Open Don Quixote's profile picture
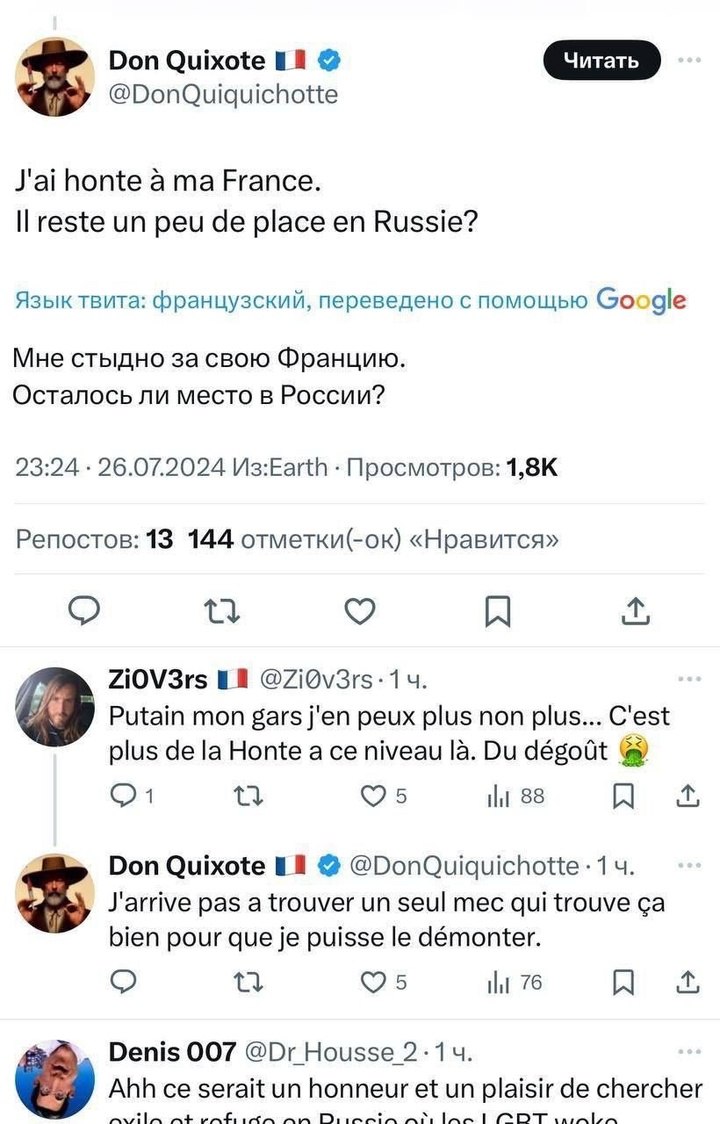 pos(56,78)
